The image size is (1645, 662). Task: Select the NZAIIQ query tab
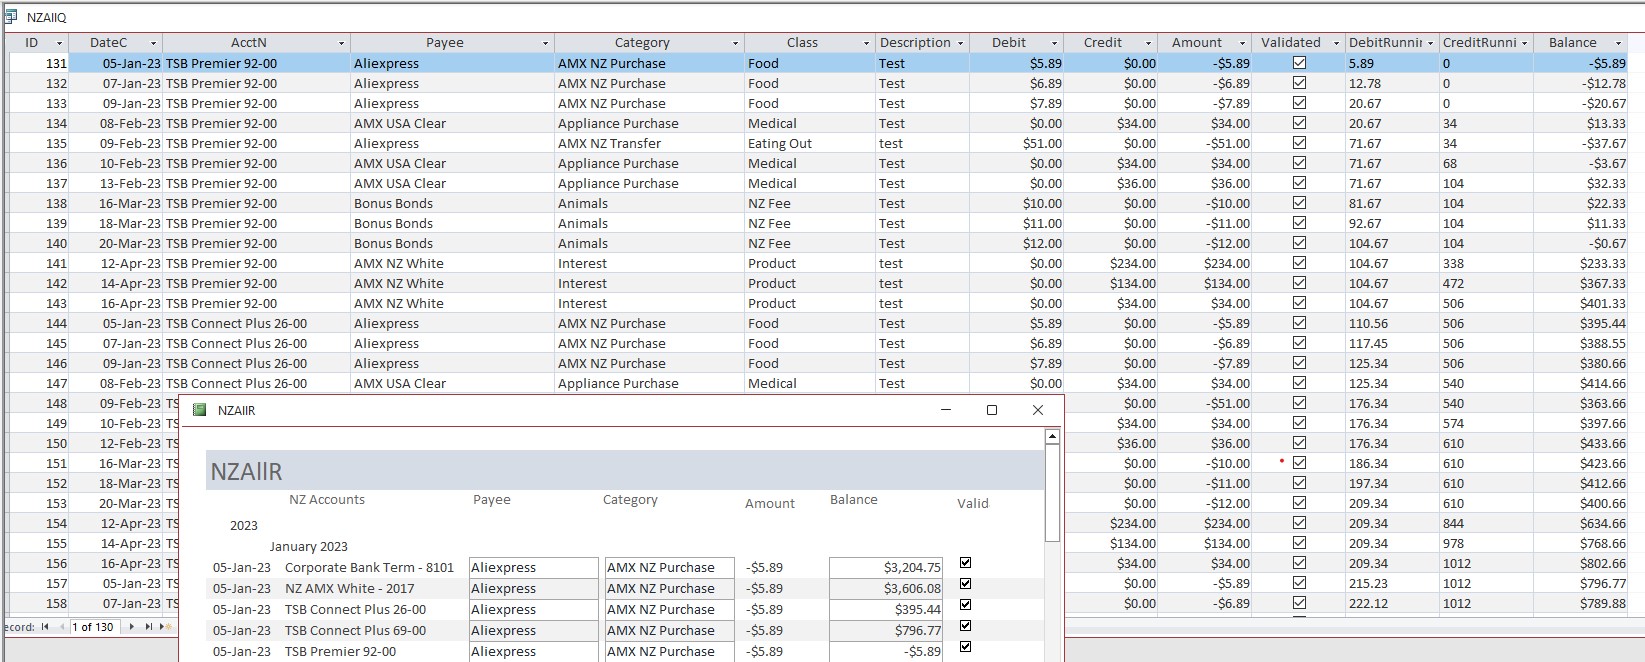[46, 17]
